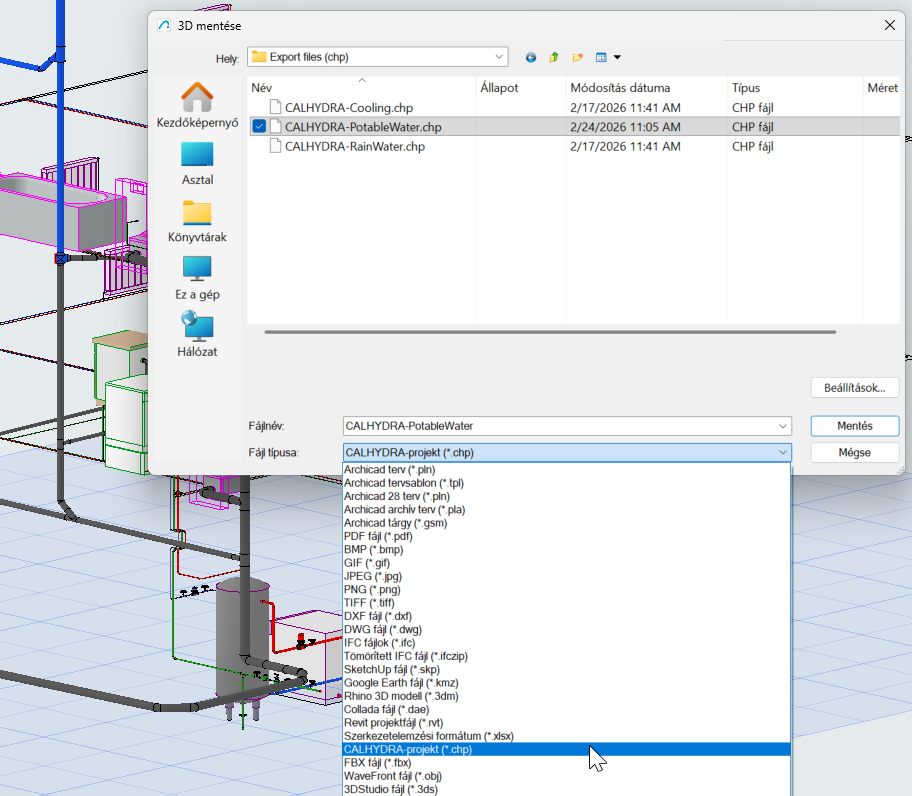This screenshot has width=912, height=796.
Task: Uncheck the CALHYDRA-PotableWater.chp checkbox
Action: coord(260,127)
